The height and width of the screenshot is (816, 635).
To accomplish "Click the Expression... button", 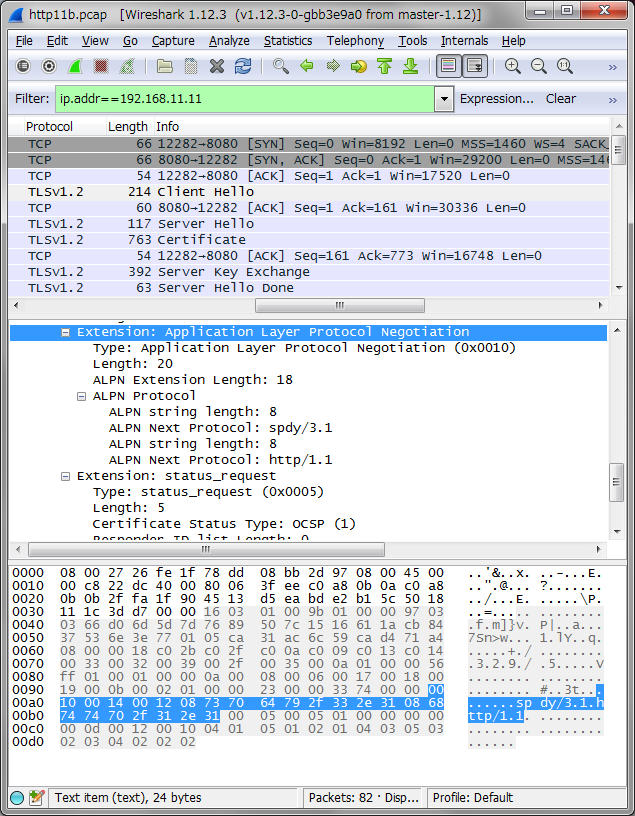I will (496, 99).
